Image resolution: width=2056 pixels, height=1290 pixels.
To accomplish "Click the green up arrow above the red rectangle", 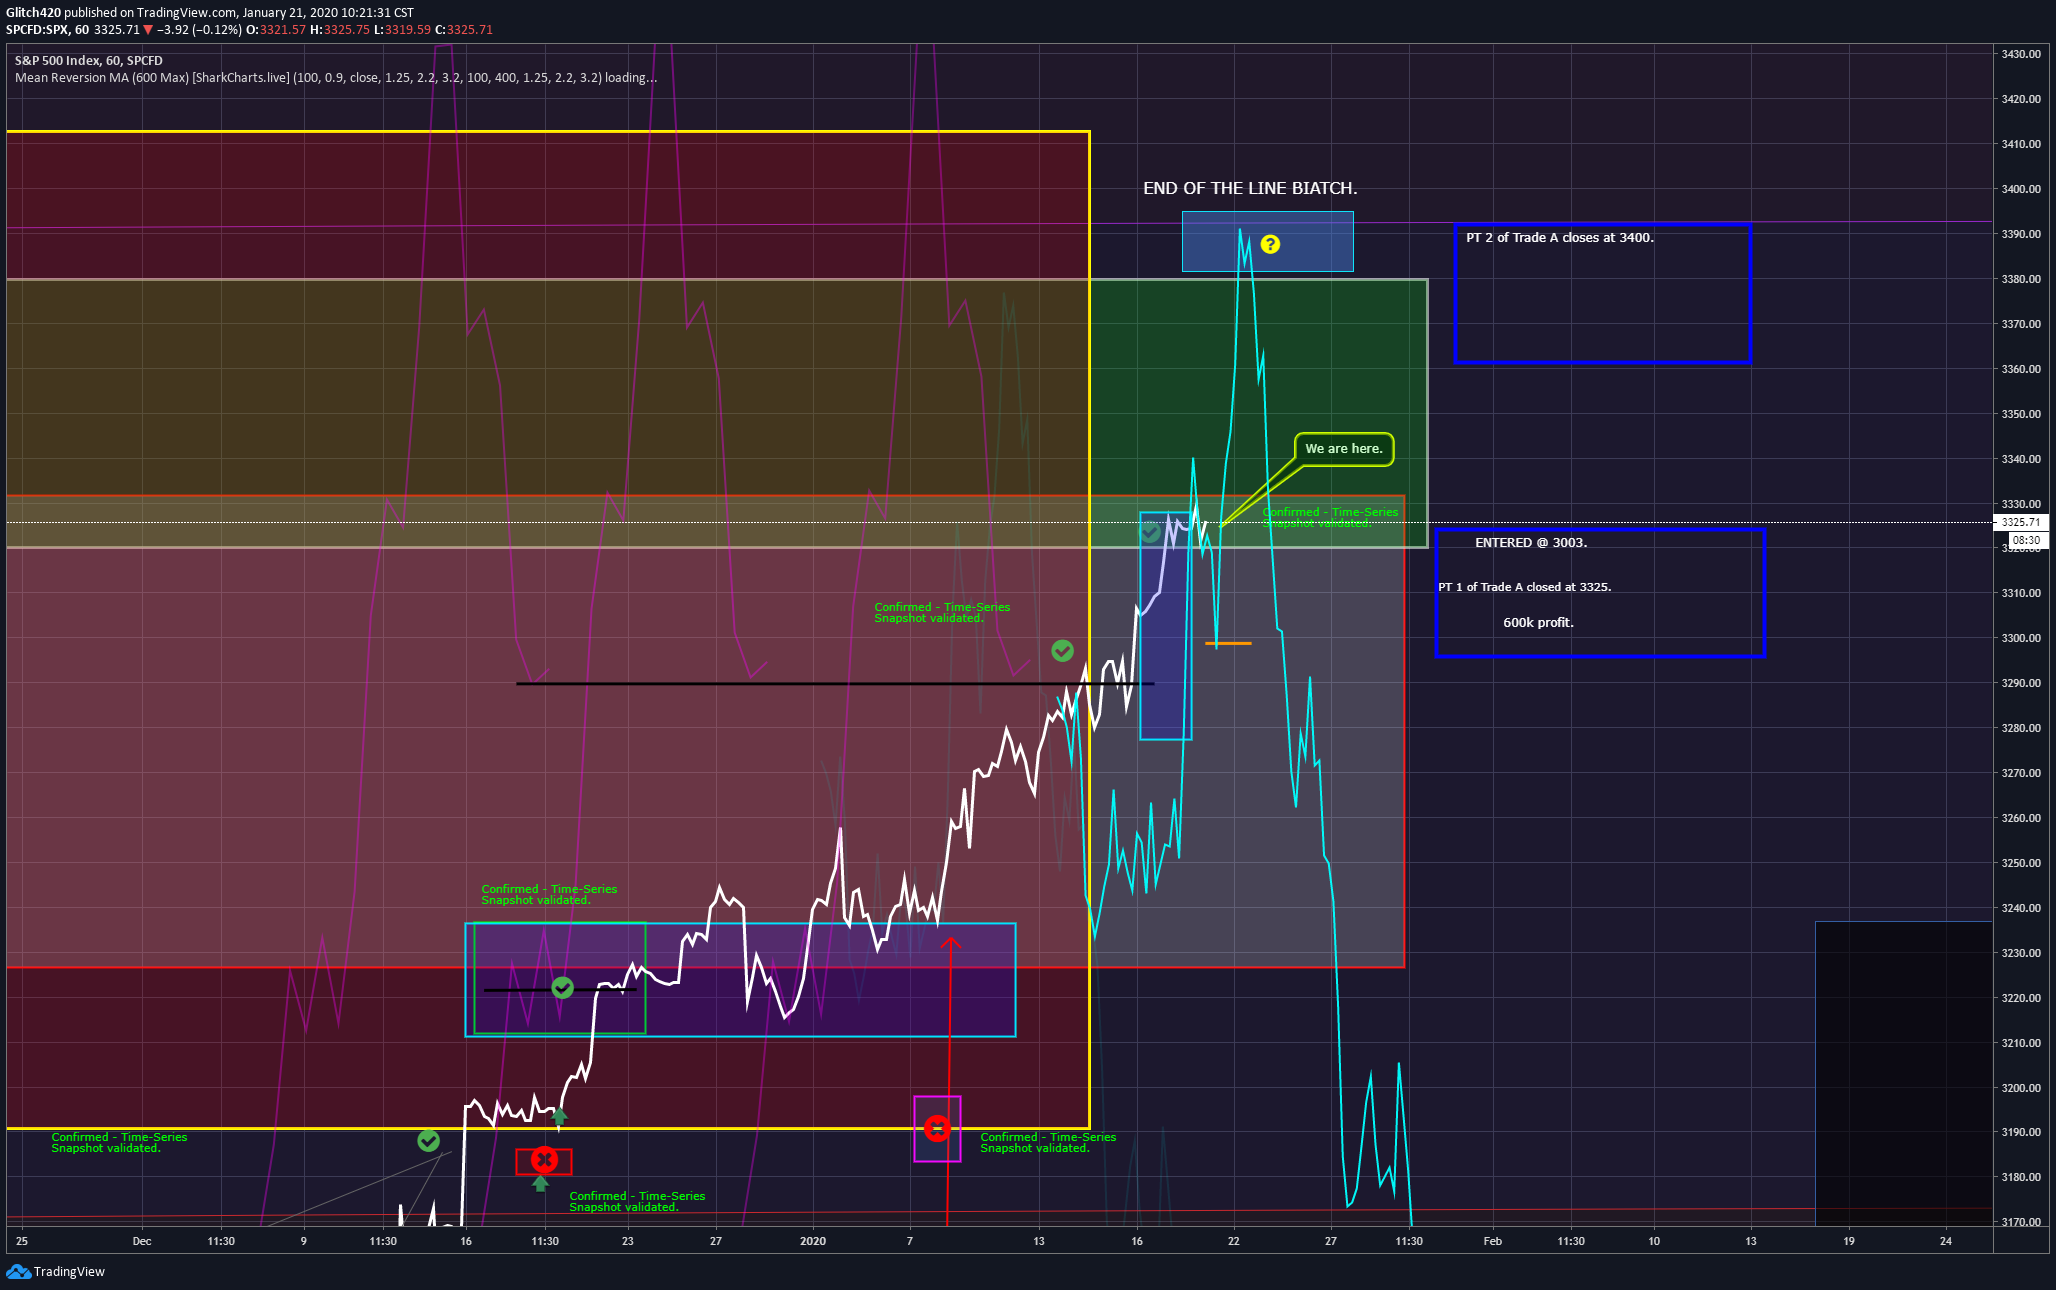I will click(x=559, y=1116).
